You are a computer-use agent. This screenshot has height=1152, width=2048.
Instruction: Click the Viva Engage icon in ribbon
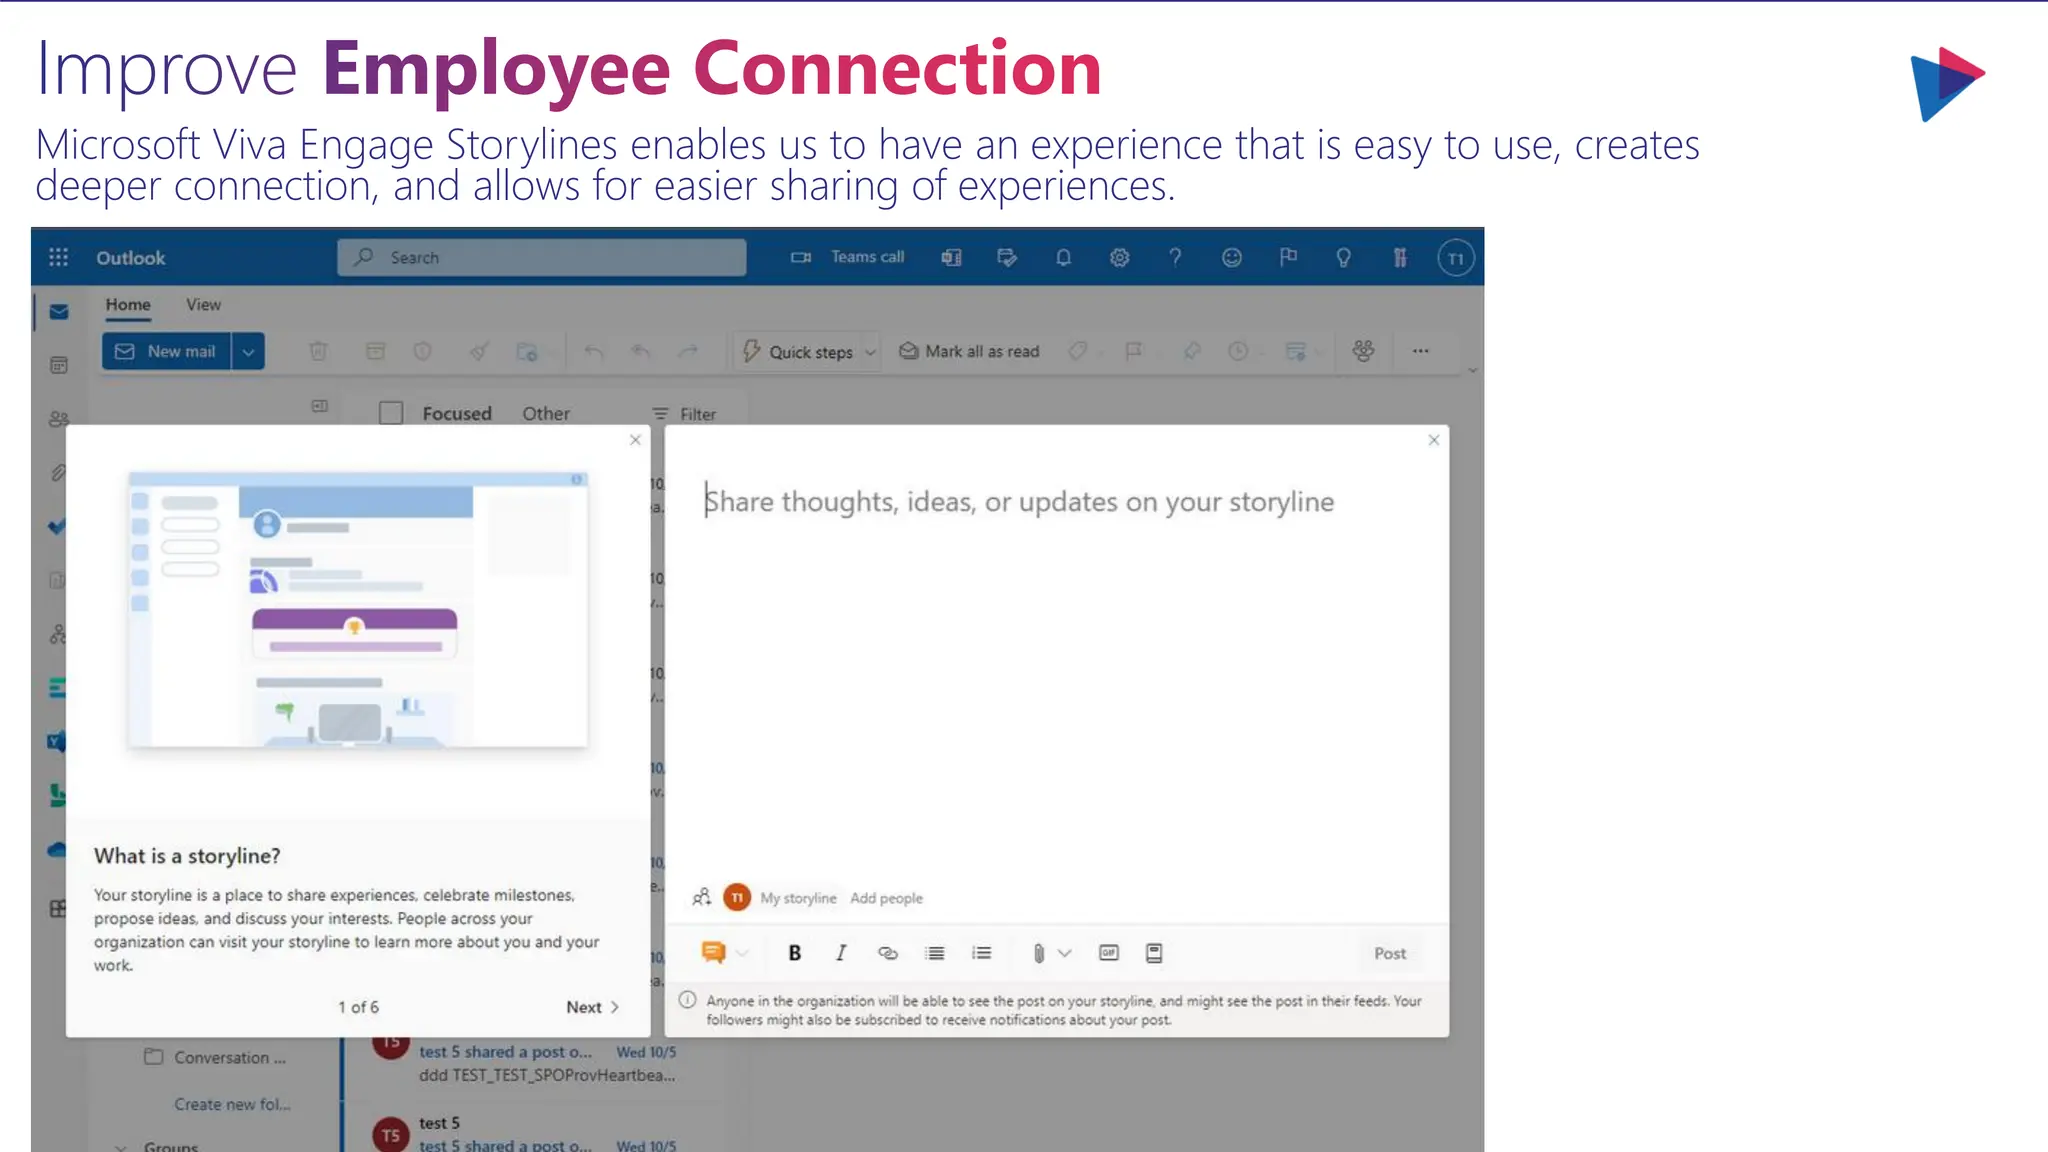click(x=1363, y=351)
